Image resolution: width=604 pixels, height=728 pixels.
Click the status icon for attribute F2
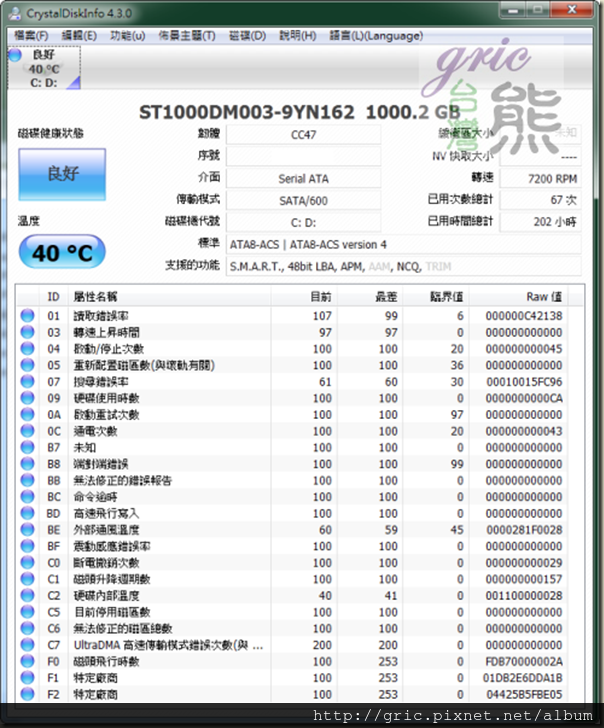[27, 694]
